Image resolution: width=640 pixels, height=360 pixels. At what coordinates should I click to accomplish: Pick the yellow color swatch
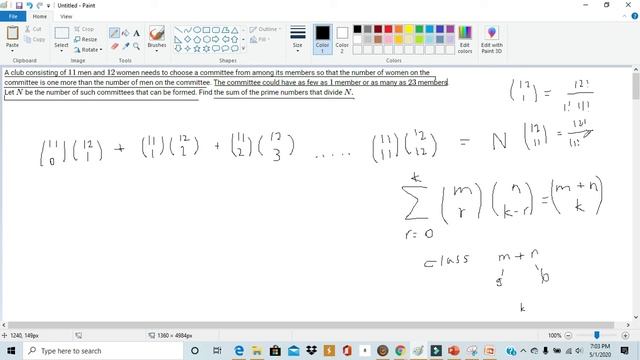(409, 29)
